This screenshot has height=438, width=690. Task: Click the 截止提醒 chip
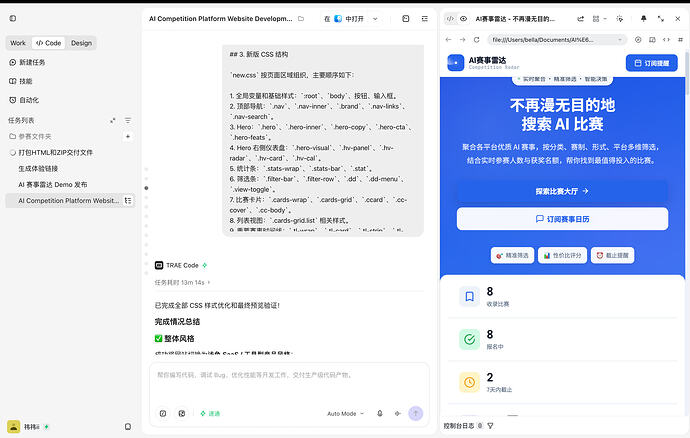(612, 255)
